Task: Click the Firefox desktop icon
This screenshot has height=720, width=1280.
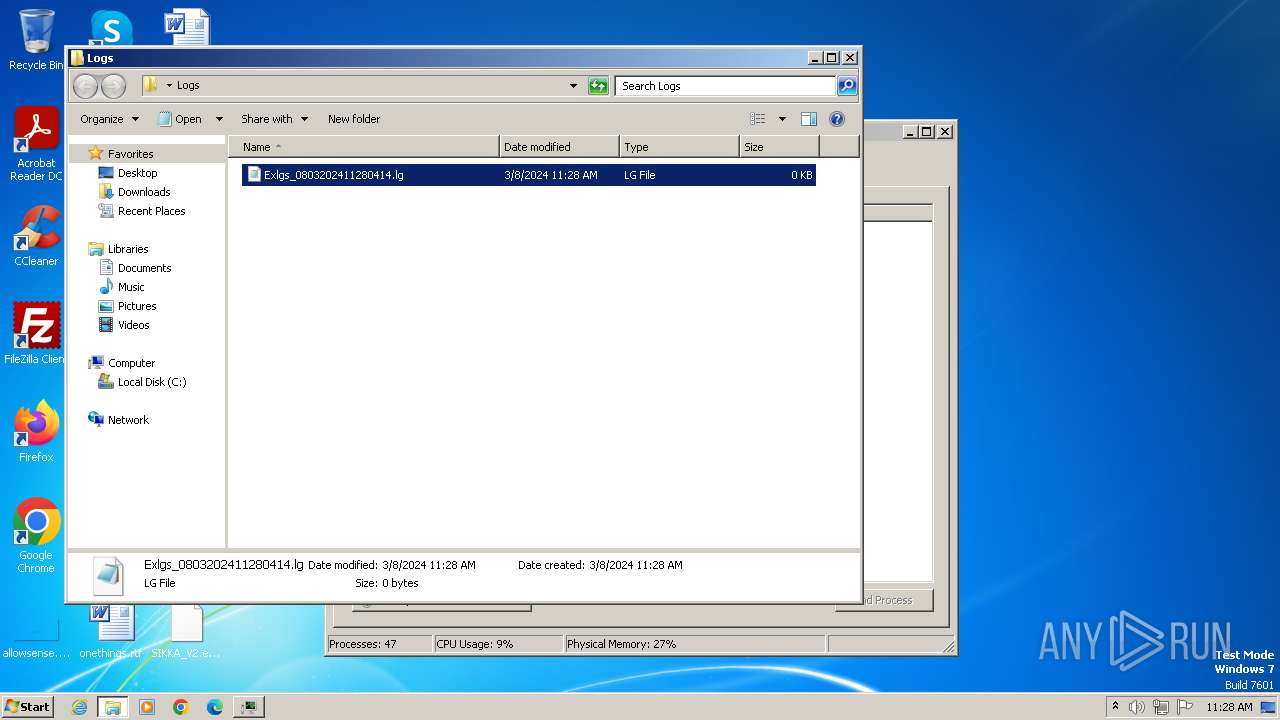Action: (36, 432)
